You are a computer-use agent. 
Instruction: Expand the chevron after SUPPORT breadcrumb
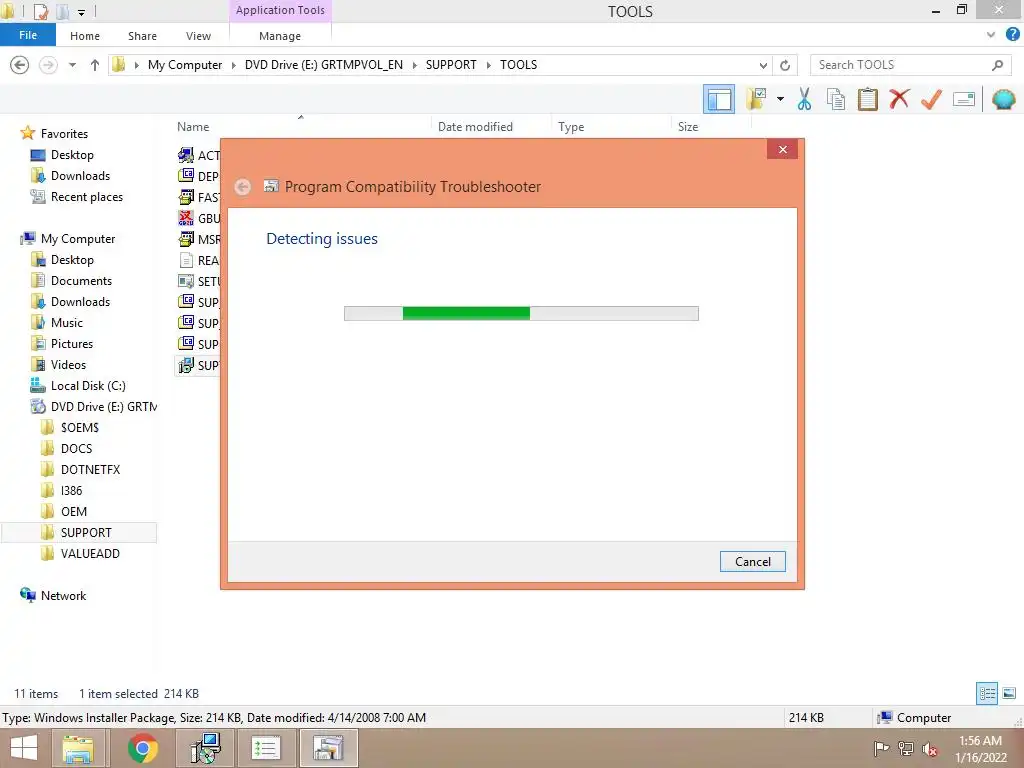pyautogui.click(x=488, y=65)
